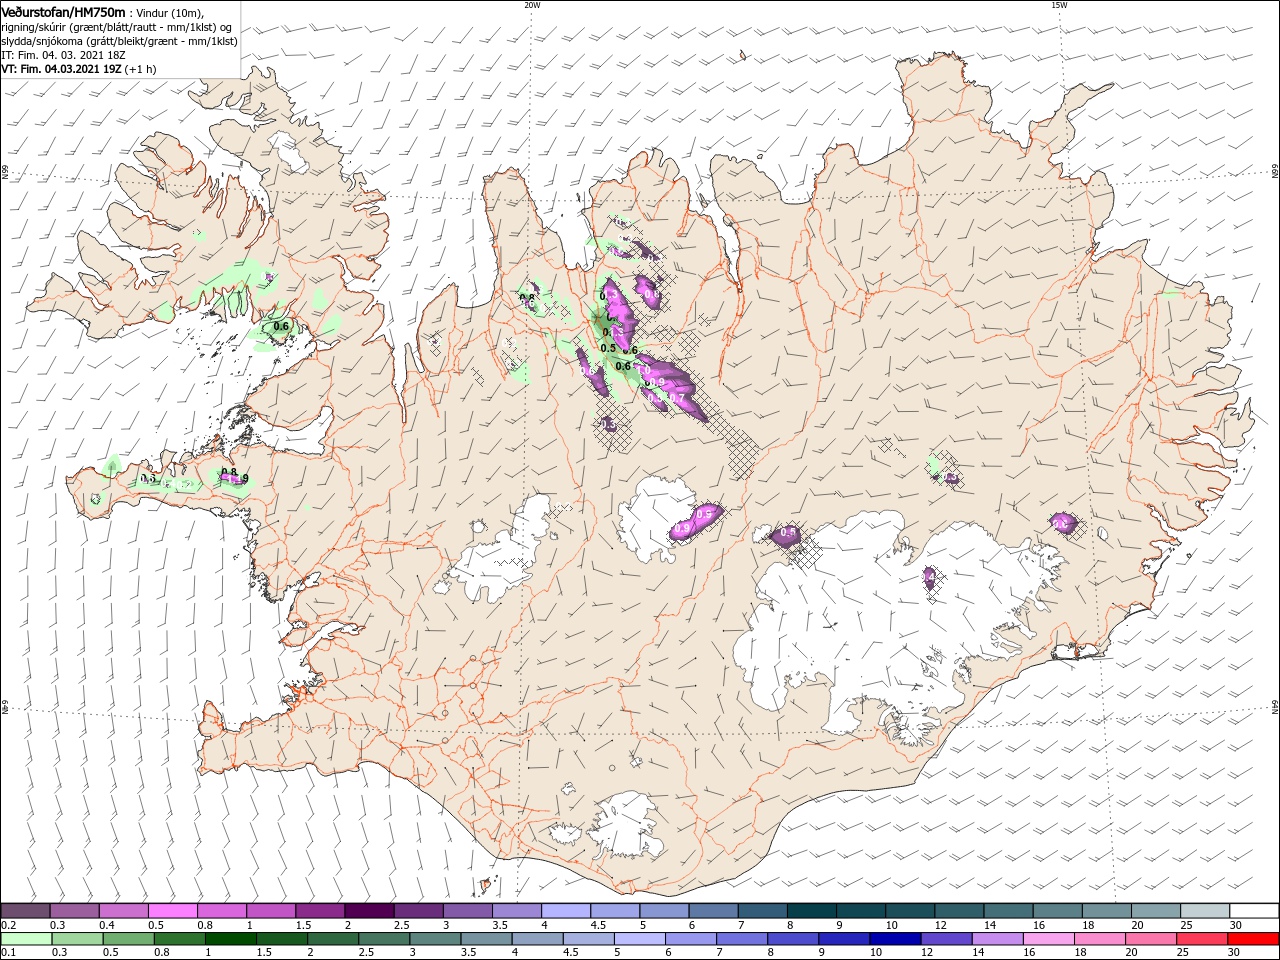Screen dimensions: 1280x960
Task: Pick lower scale swatch between 12 and 14
Action: click(x=945, y=939)
